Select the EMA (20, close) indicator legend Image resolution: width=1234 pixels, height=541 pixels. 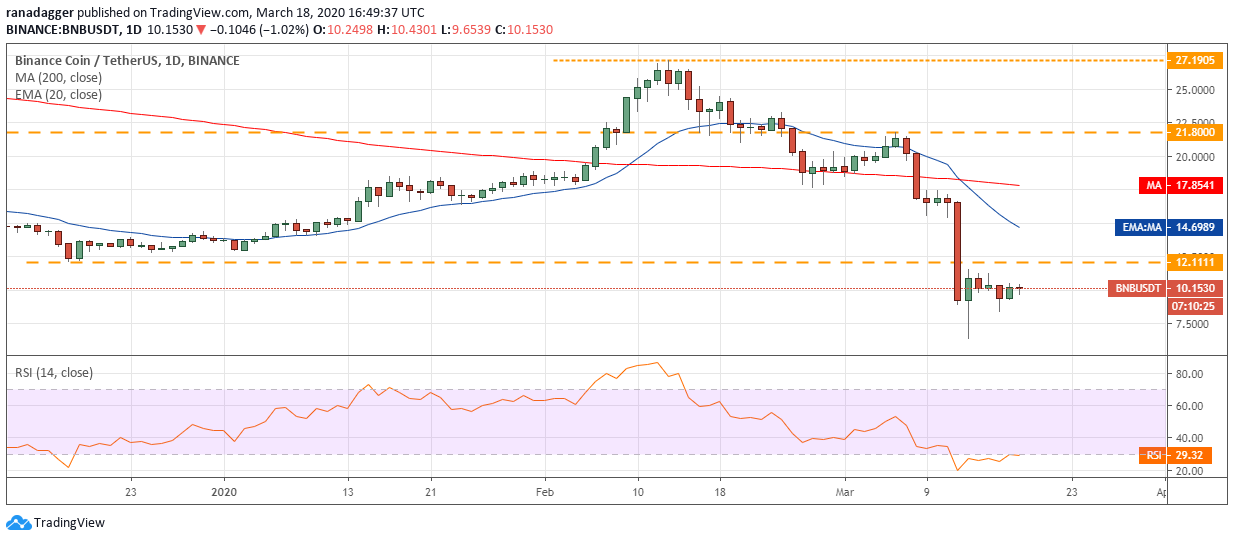(x=58, y=94)
